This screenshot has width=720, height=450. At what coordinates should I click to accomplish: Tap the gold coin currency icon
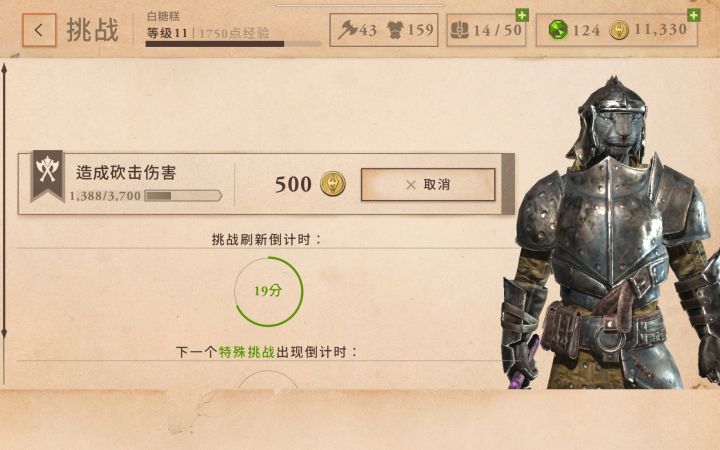click(x=619, y=30)
